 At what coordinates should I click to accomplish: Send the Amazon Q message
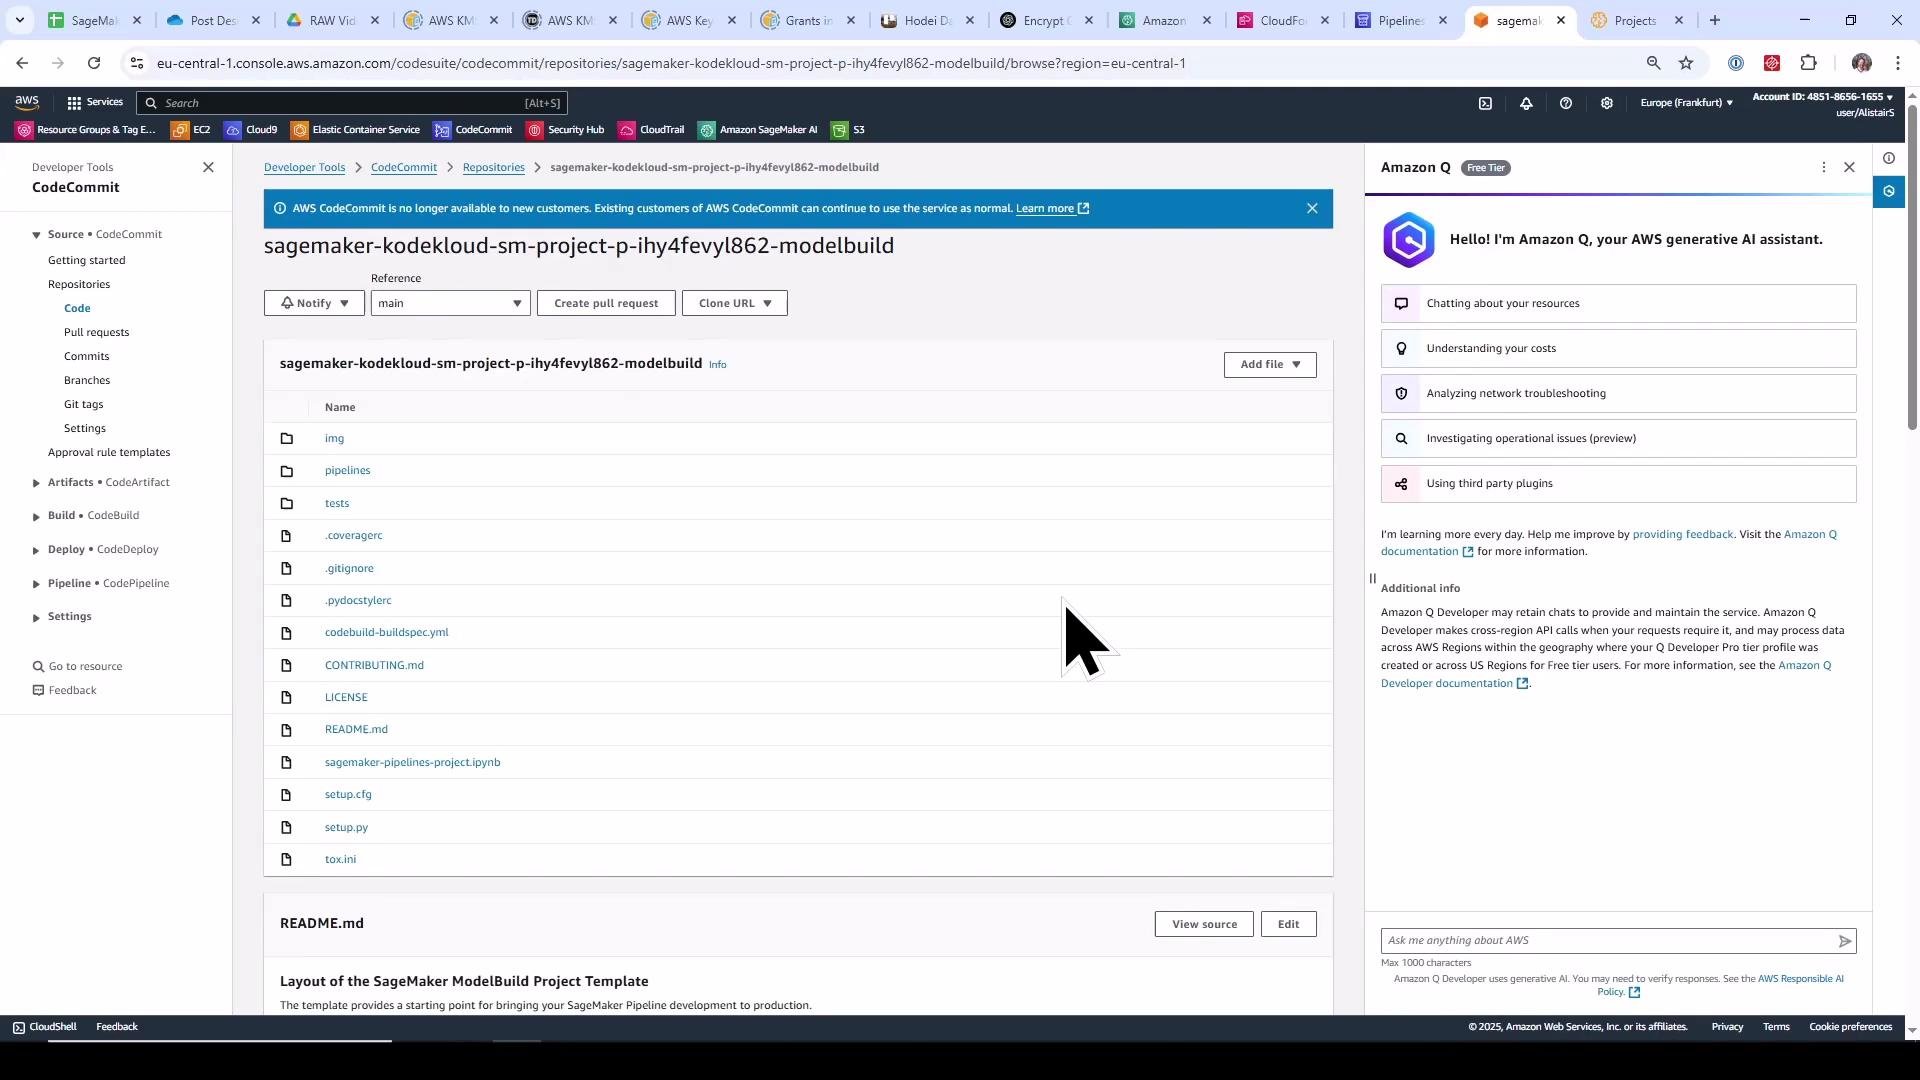[x=1845, y=941]
